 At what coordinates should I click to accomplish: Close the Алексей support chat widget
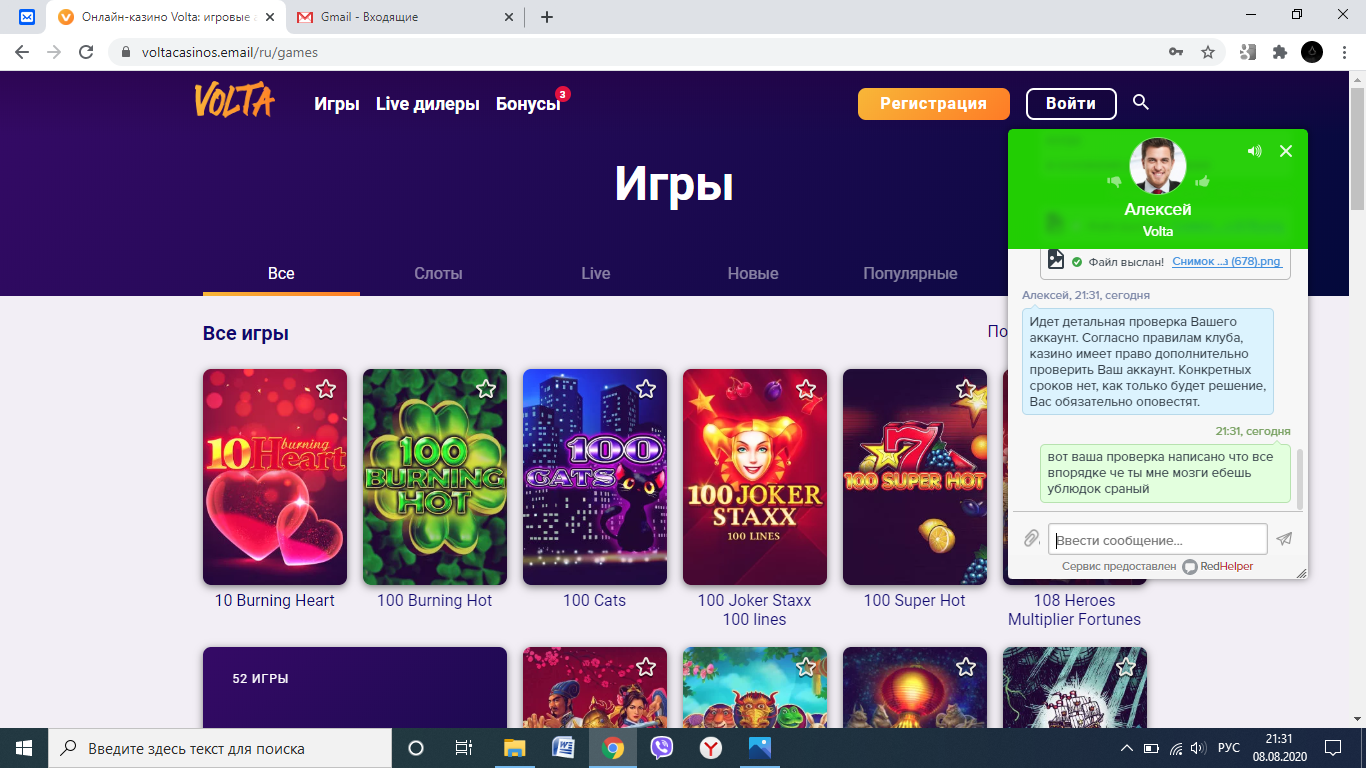click(x=1286, y=151)
